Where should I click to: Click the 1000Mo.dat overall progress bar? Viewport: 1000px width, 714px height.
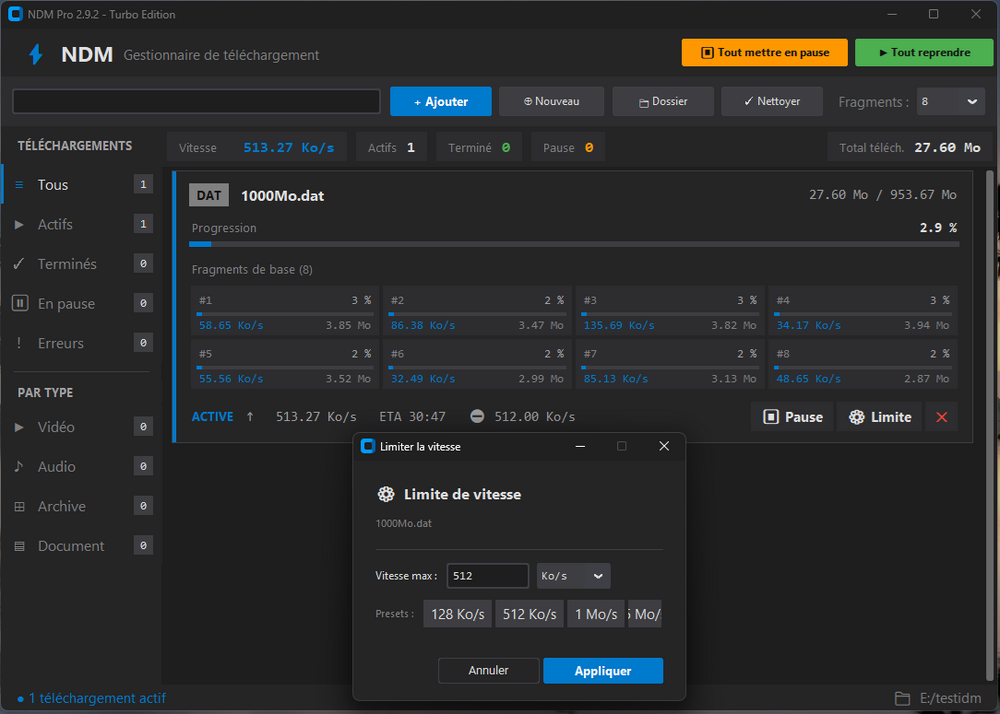[574, 244]
